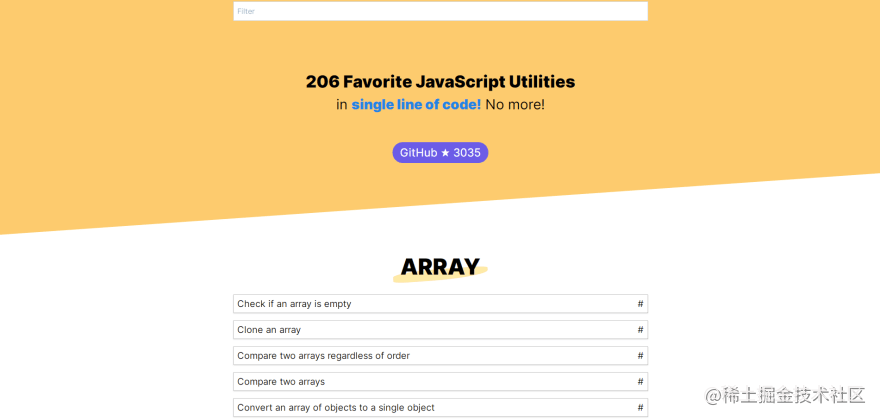The width and height of the screenshot is (880, 420).
Task: Click the ARRAY section heading
Action: [441, 267]
